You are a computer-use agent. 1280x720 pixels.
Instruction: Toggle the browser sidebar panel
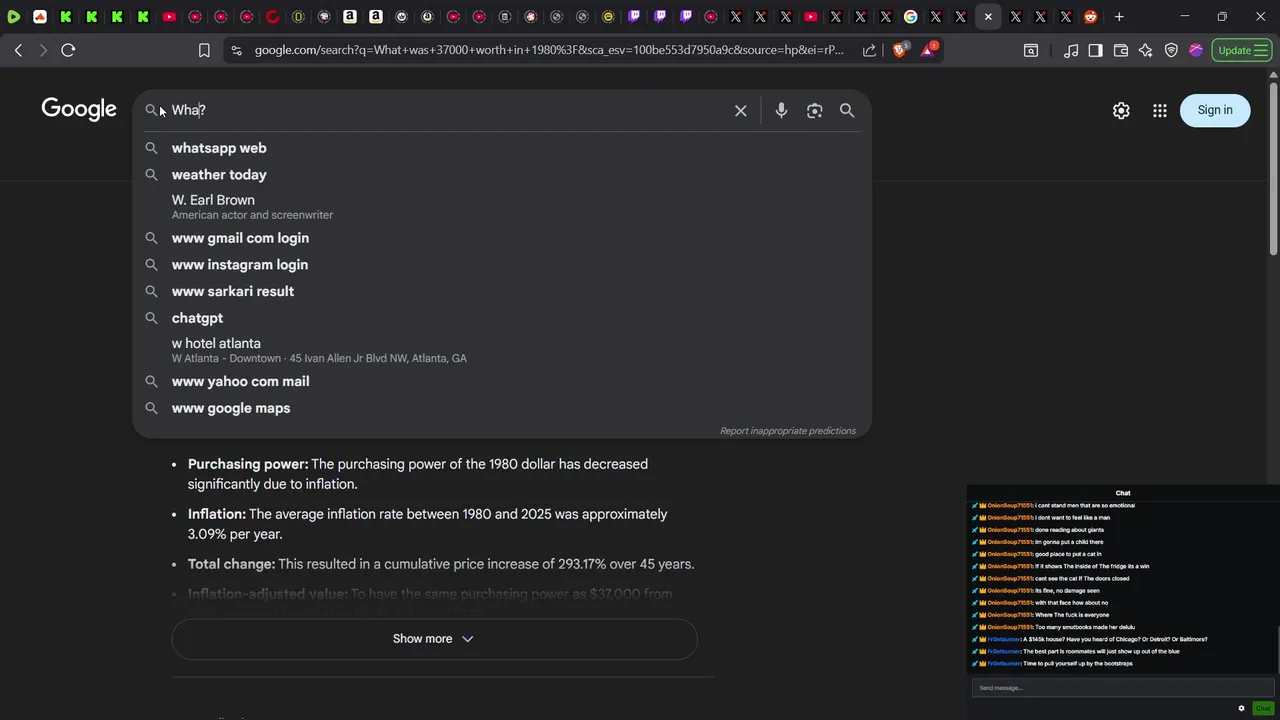(1096, 50)
